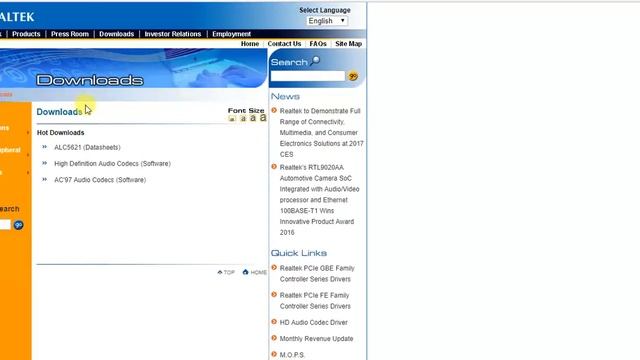This screenshot has width=640, height=360.
Task: Click the HOME link with house icon
Action: 254,272
